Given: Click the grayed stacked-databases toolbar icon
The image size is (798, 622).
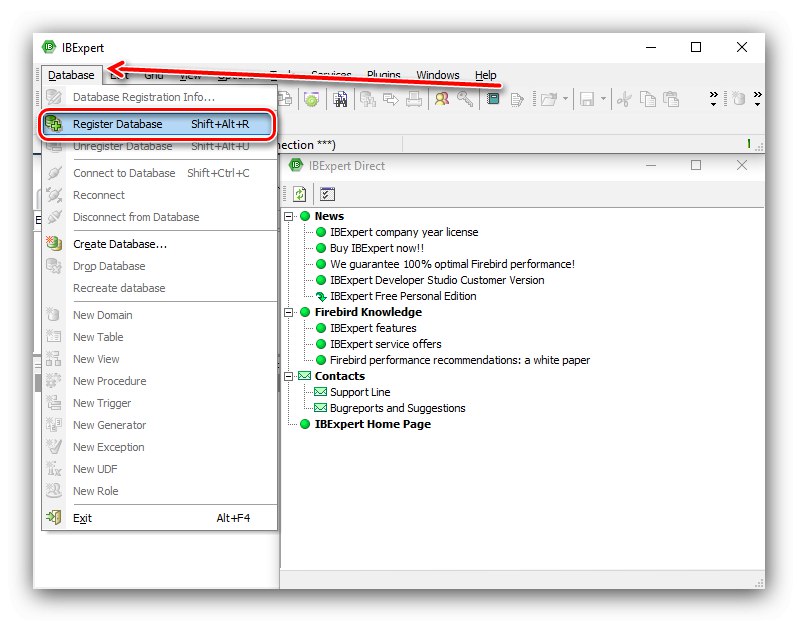Looking at the screenshot, I should [x=367, y=99].
